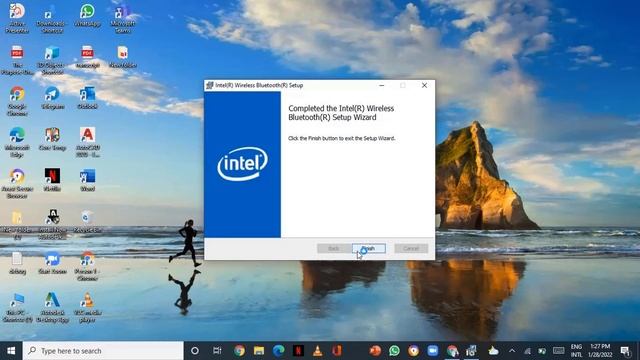Open Netflix from the taskbar
The height and width of the screenshot is (360, 640).
point(298,351)
